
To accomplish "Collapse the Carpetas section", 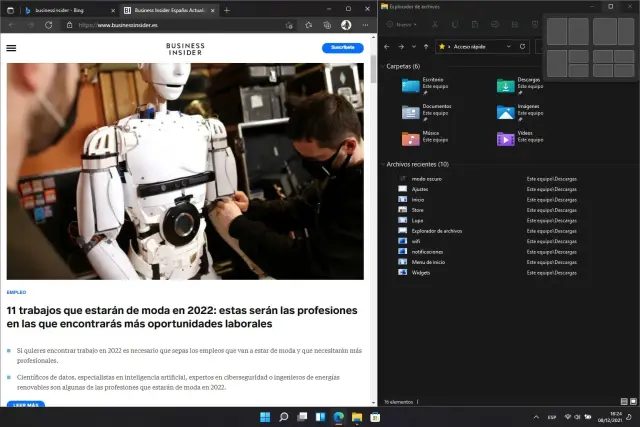I will tap(381, 67).
